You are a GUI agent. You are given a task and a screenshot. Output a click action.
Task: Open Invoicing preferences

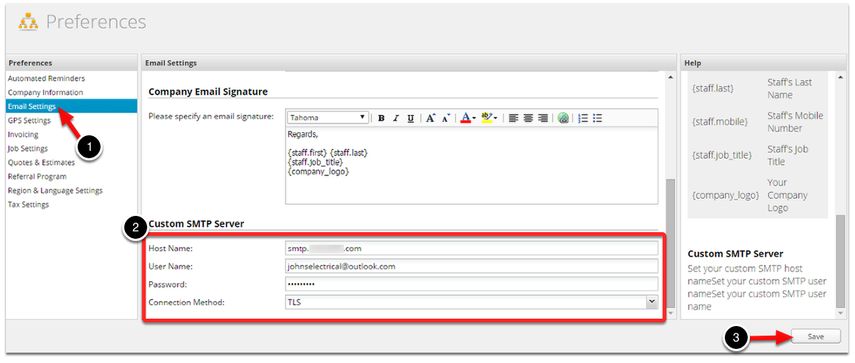coord(23,134)
